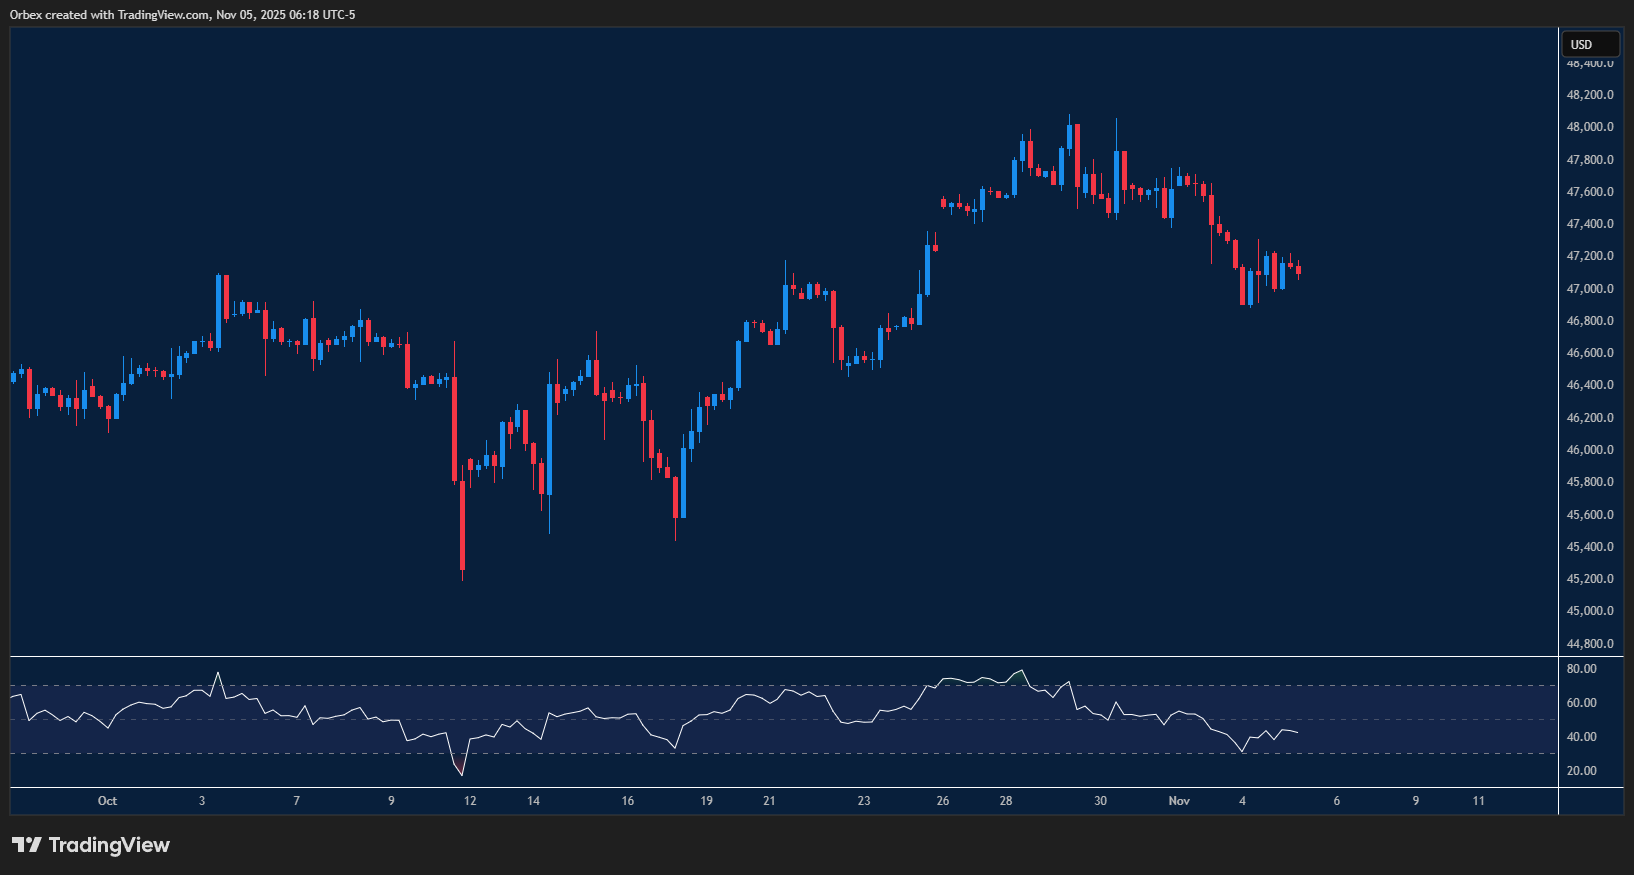Select date 28 on the time axis
Image resolution: width=1634 pixels, height=875 pixels.
pyautogui.click(x=1006, y=801)
